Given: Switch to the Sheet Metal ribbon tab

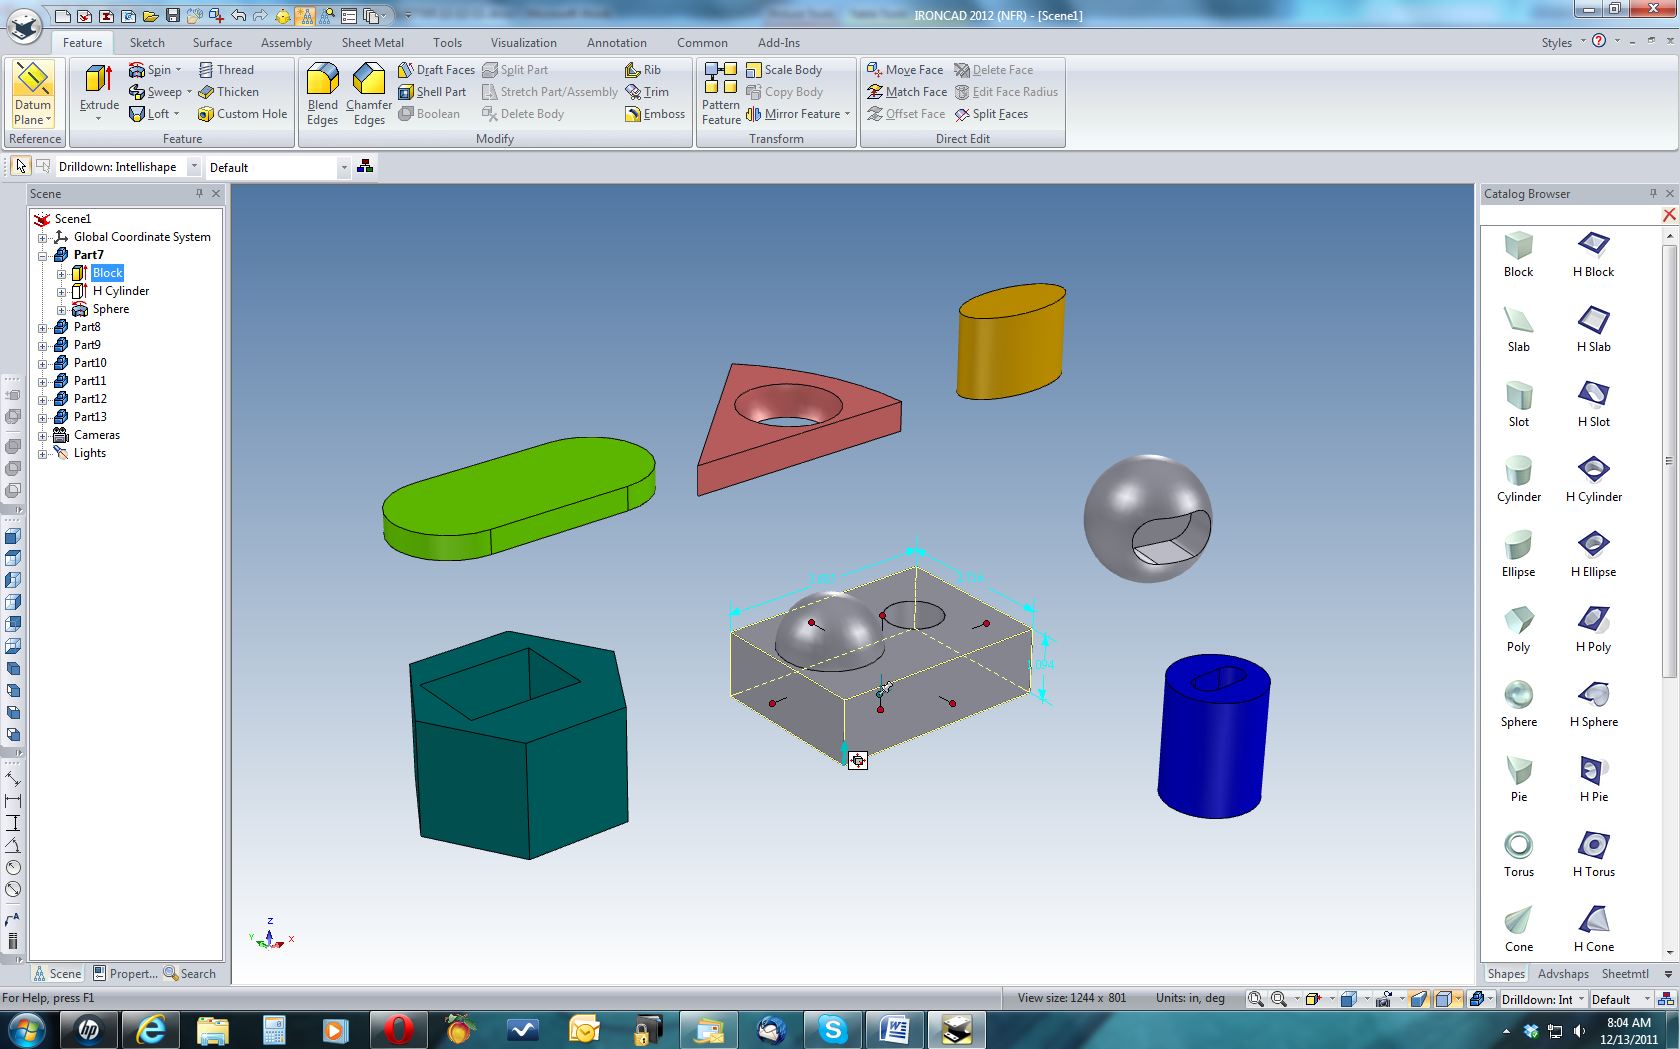Looking at the screenshot, I should pyautogui.click(x=372, y=42).
